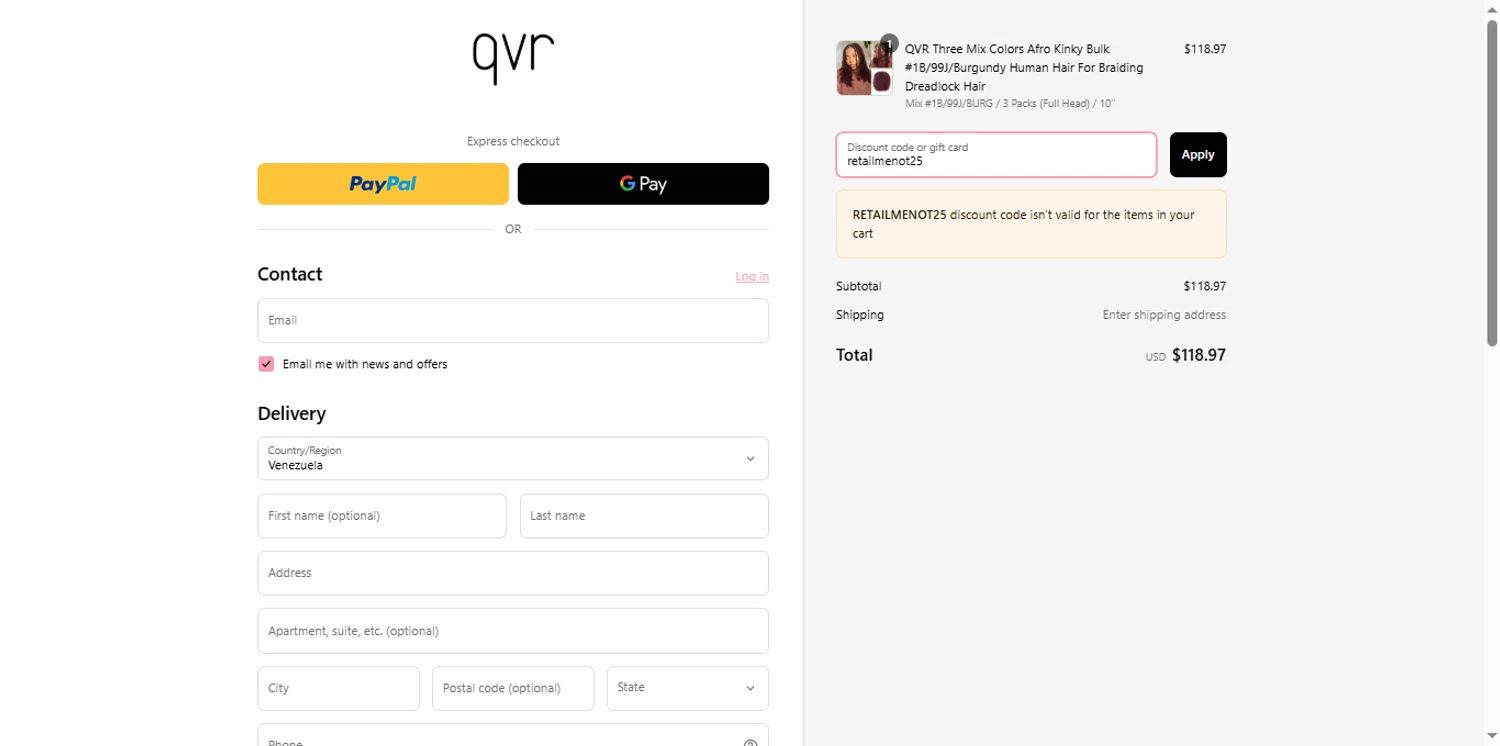The width and height of the screenshot is (1500, 746).
Task: Click the help icon in the Phone field
Action: (x=750, y=742)
